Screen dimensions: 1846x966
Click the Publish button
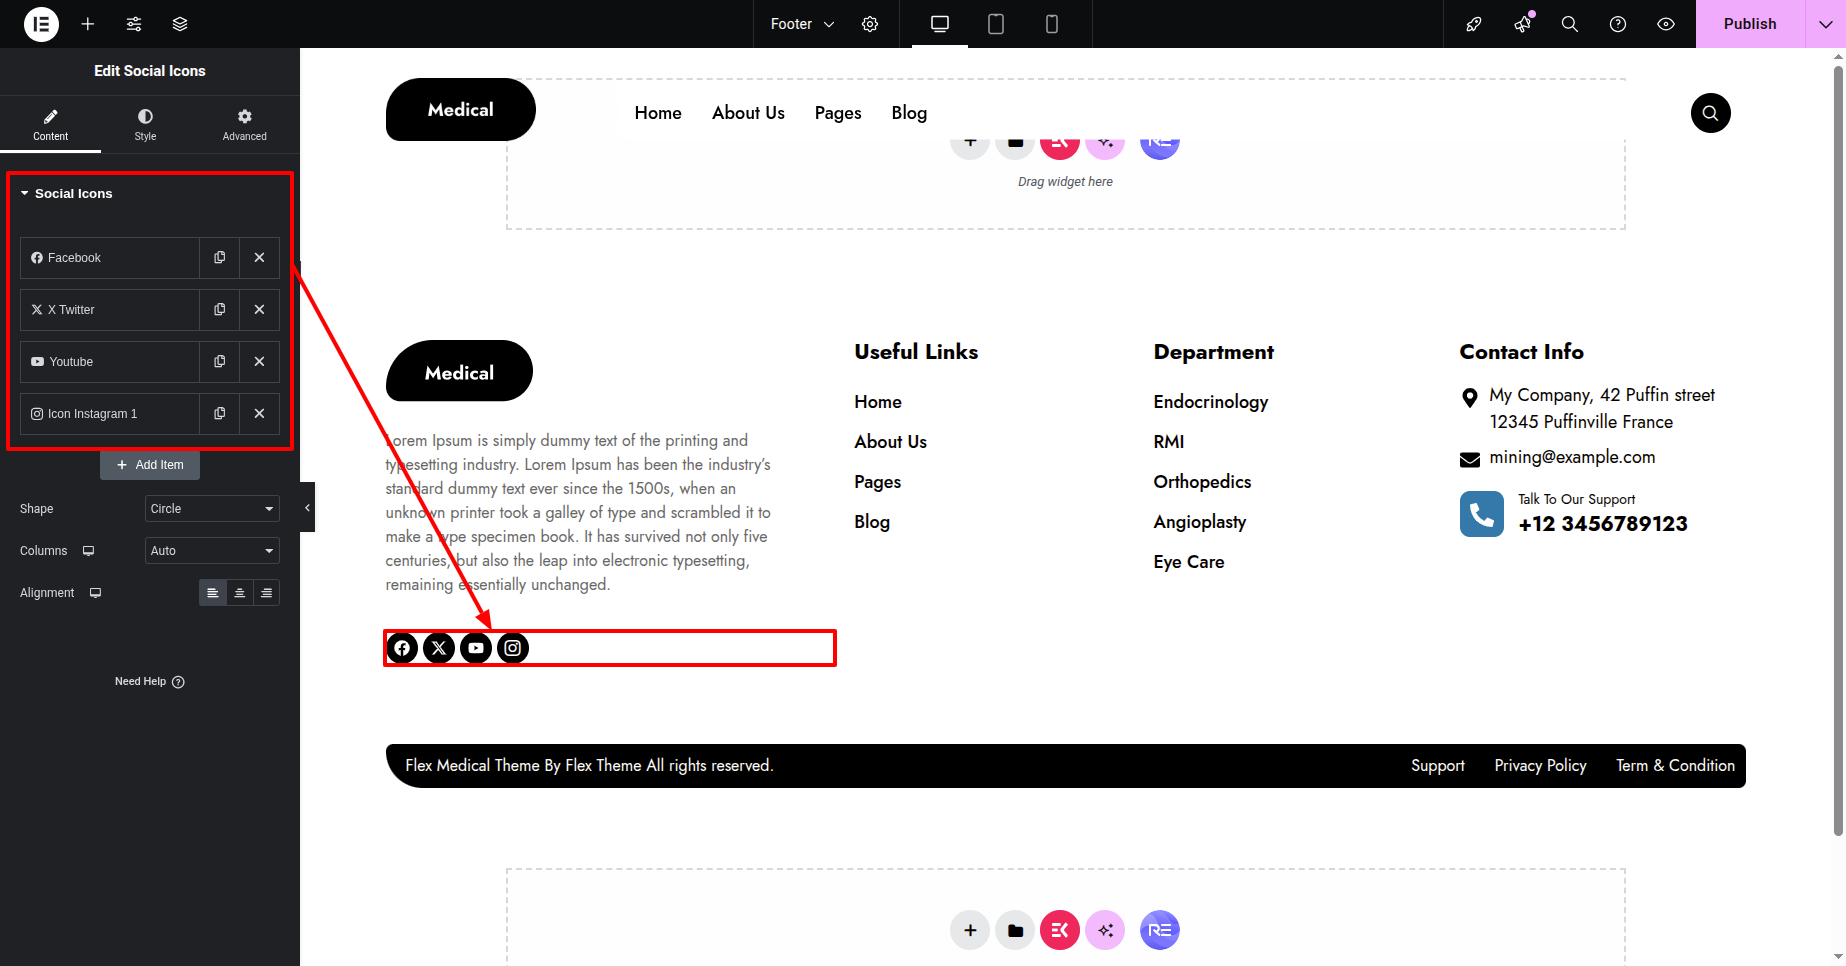tap(1750, 24)
